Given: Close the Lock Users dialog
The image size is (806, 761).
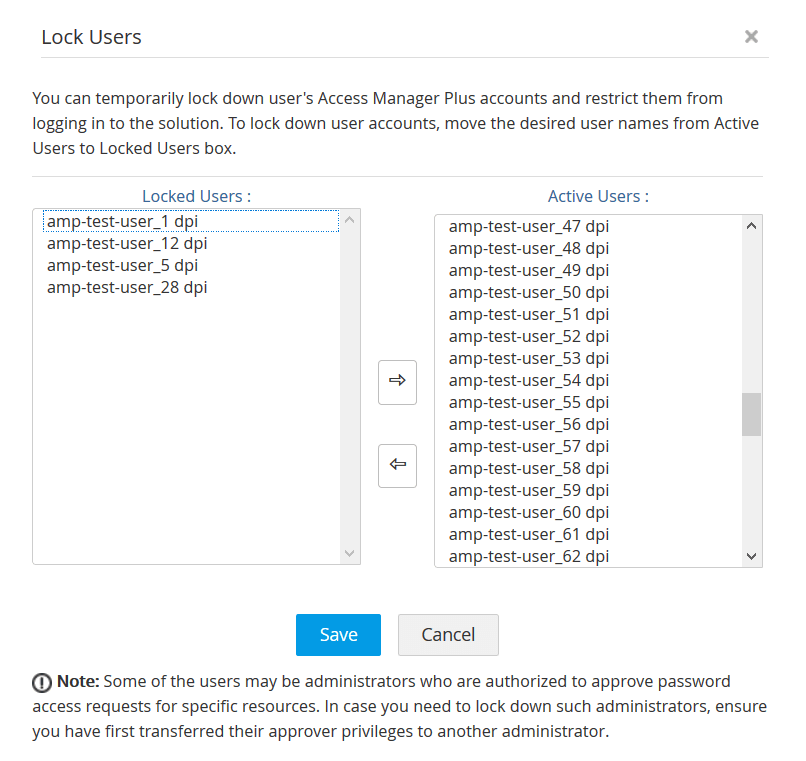Looking at the screenshot, I should [751, 37].
